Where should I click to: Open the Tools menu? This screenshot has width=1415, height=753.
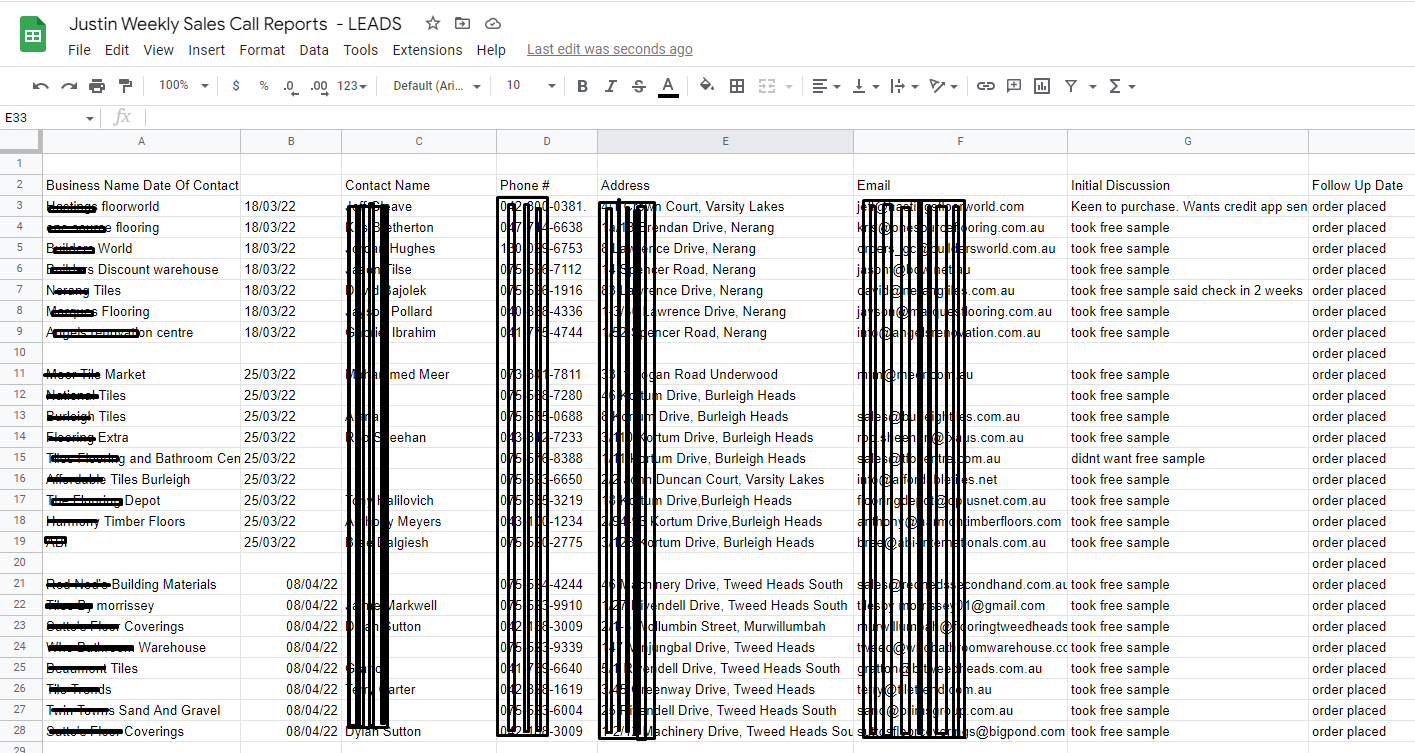pos(361,50)
